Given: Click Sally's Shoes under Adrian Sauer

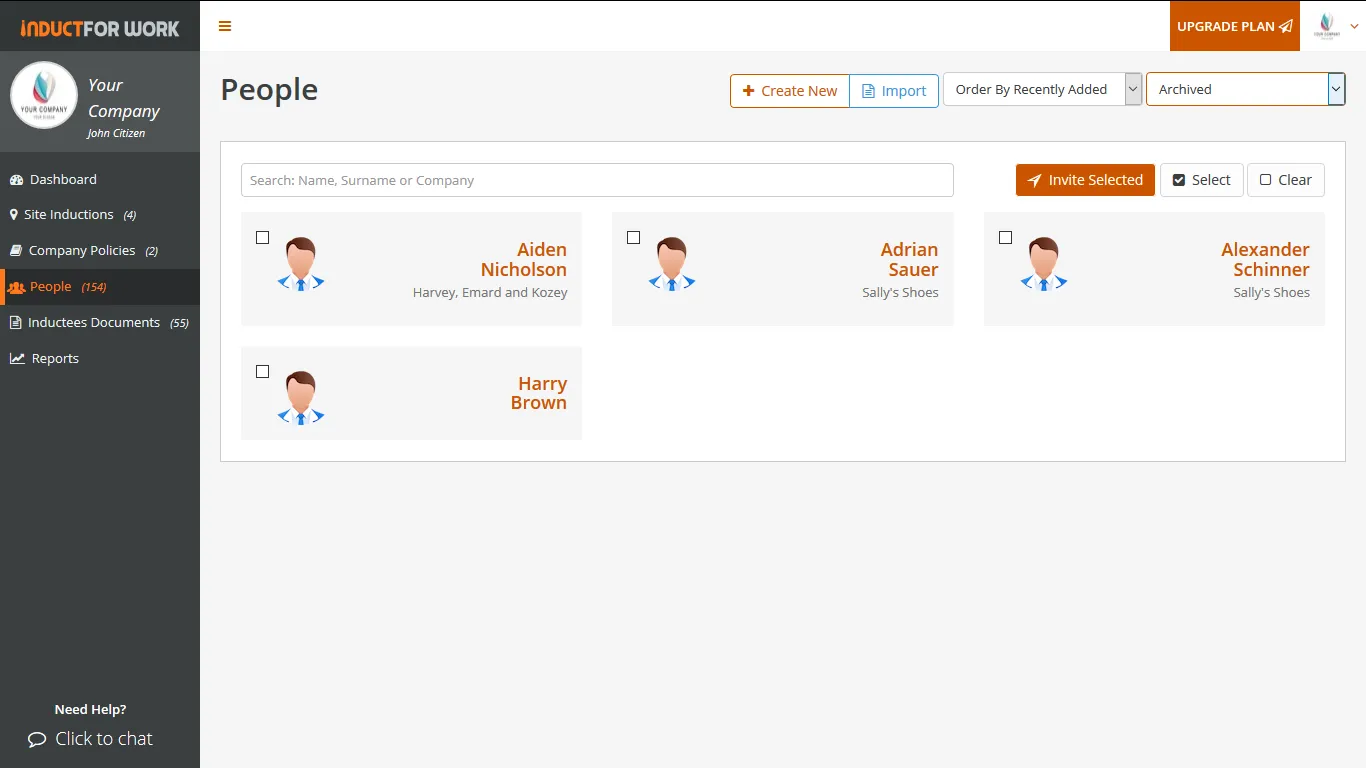Looking at the screenshot, I should [x=900, y=293].
